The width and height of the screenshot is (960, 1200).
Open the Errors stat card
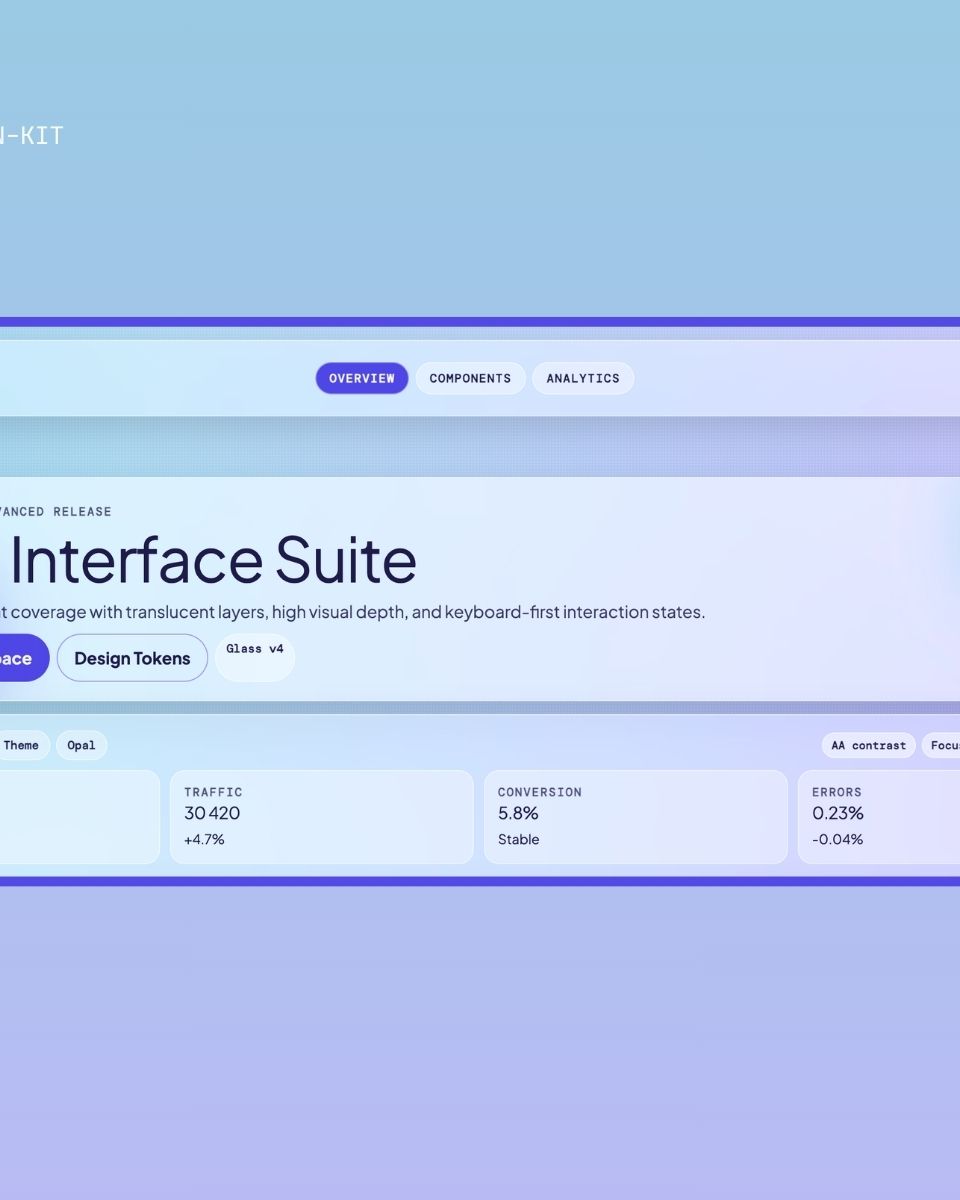[879, 817]
